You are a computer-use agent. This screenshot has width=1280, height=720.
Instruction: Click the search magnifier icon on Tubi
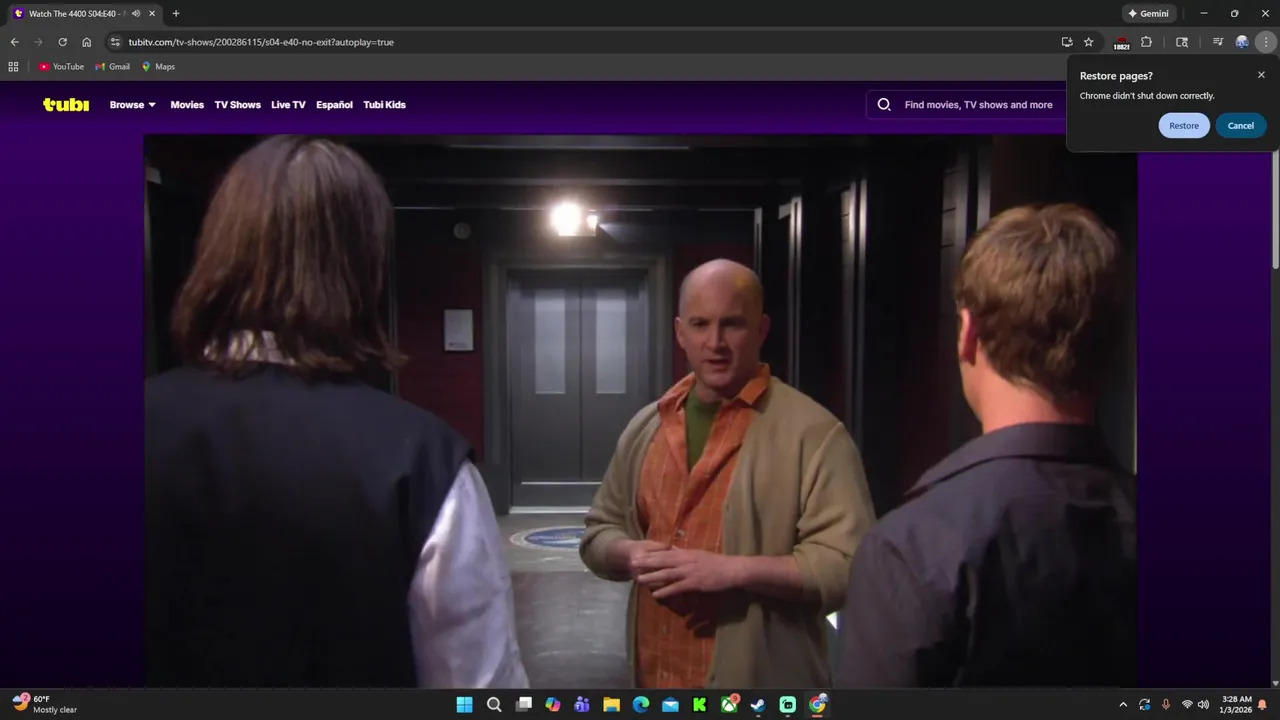pos(884,104)
